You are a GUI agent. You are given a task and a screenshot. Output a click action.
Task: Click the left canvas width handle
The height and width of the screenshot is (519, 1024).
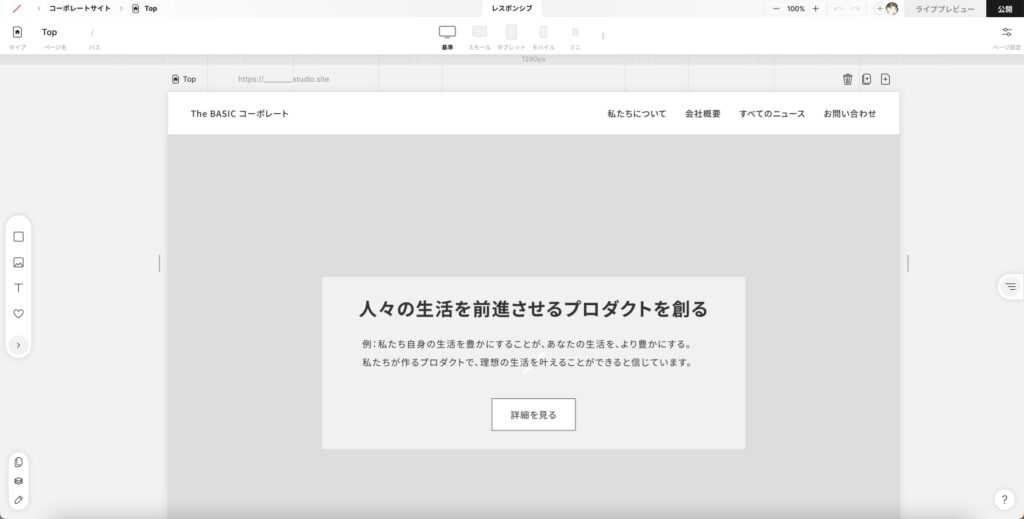tap(159, 263)
